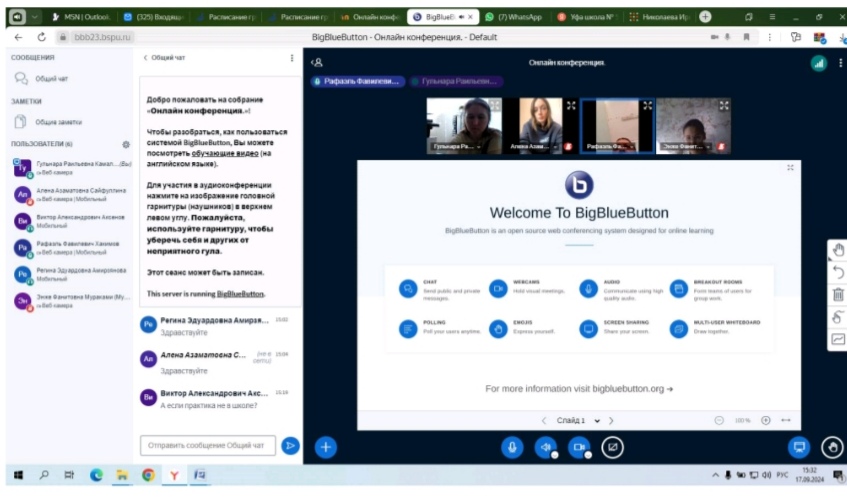The height and width of the screenshot is (502, 847).
Task: Mute the microphone in bottom toolbar
Action: (x=512, y=447)
